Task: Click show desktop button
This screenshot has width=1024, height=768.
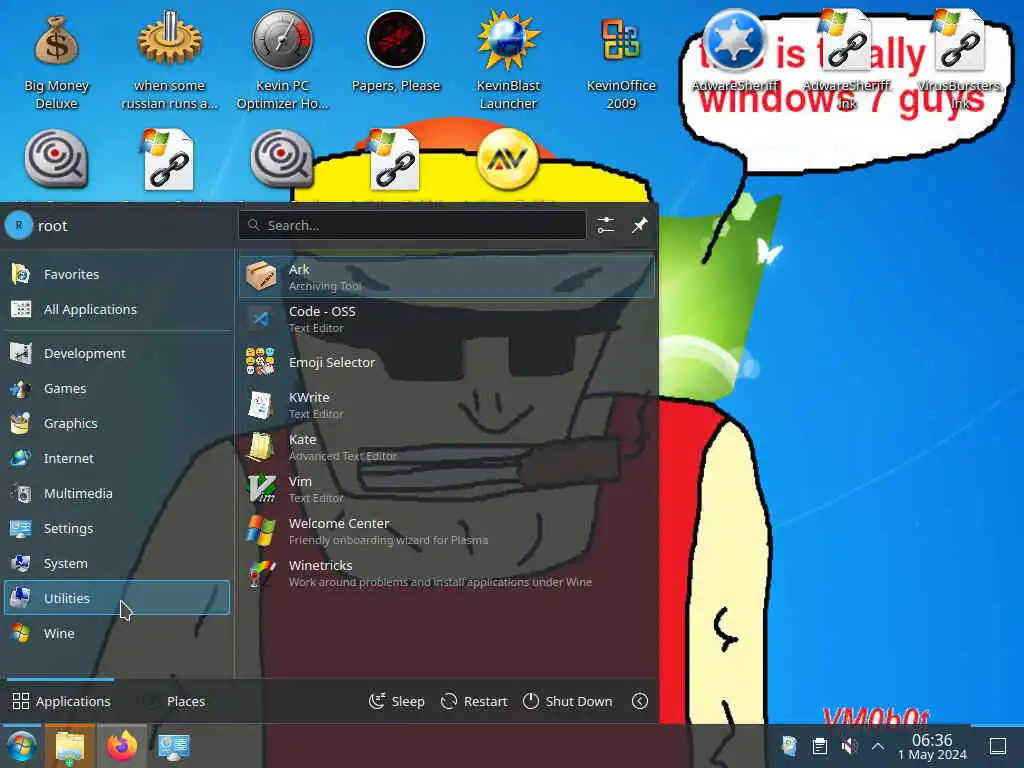Action: [x=997, y=746]
